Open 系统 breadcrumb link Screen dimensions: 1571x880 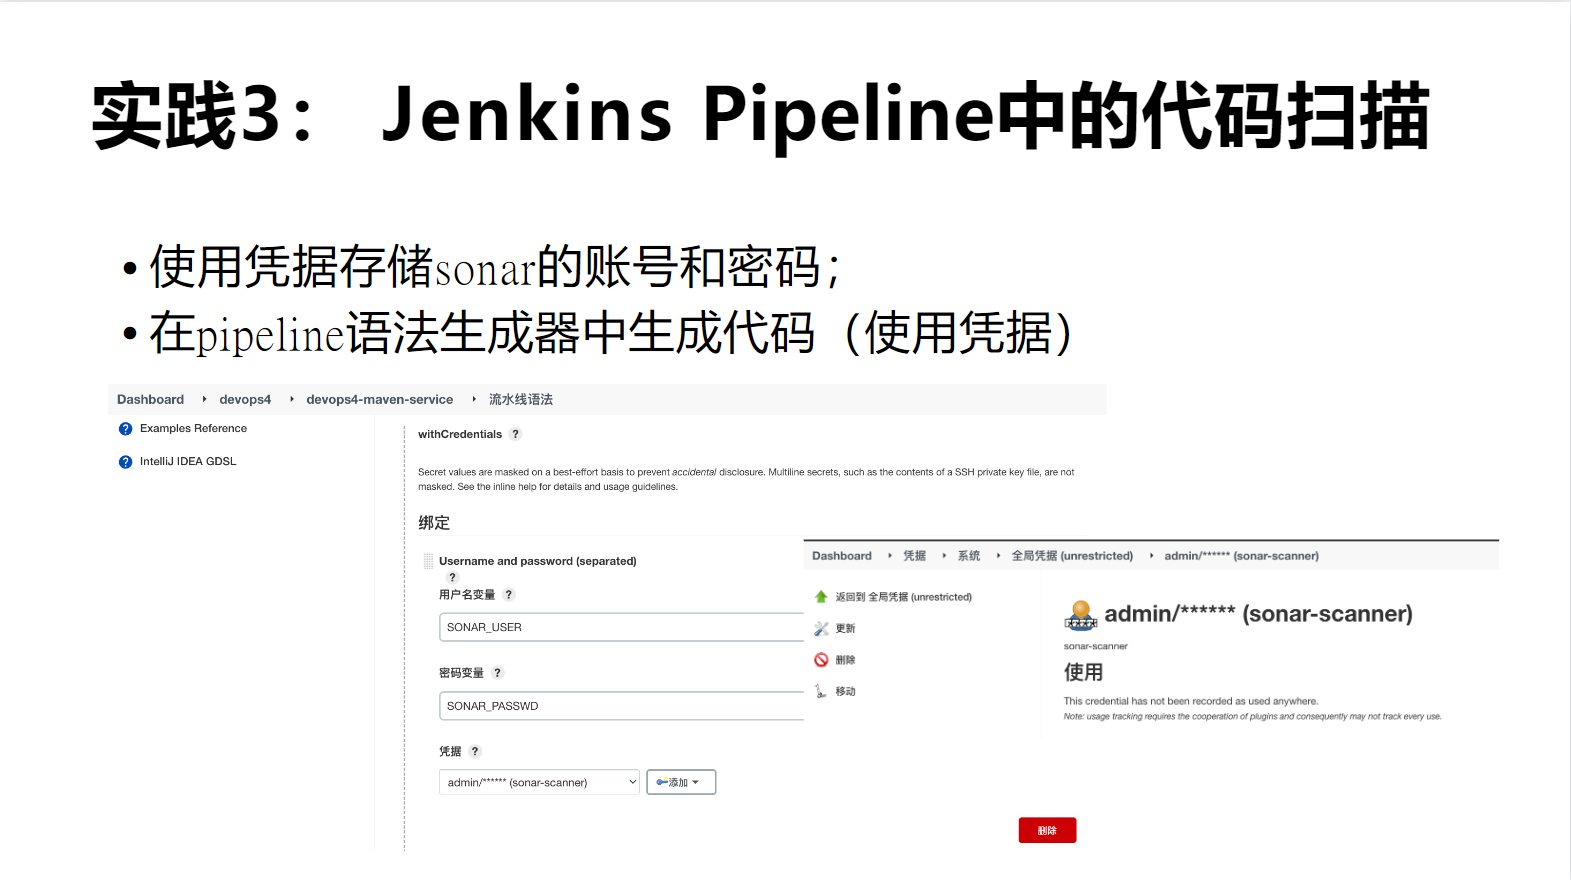tap(969, 556)
